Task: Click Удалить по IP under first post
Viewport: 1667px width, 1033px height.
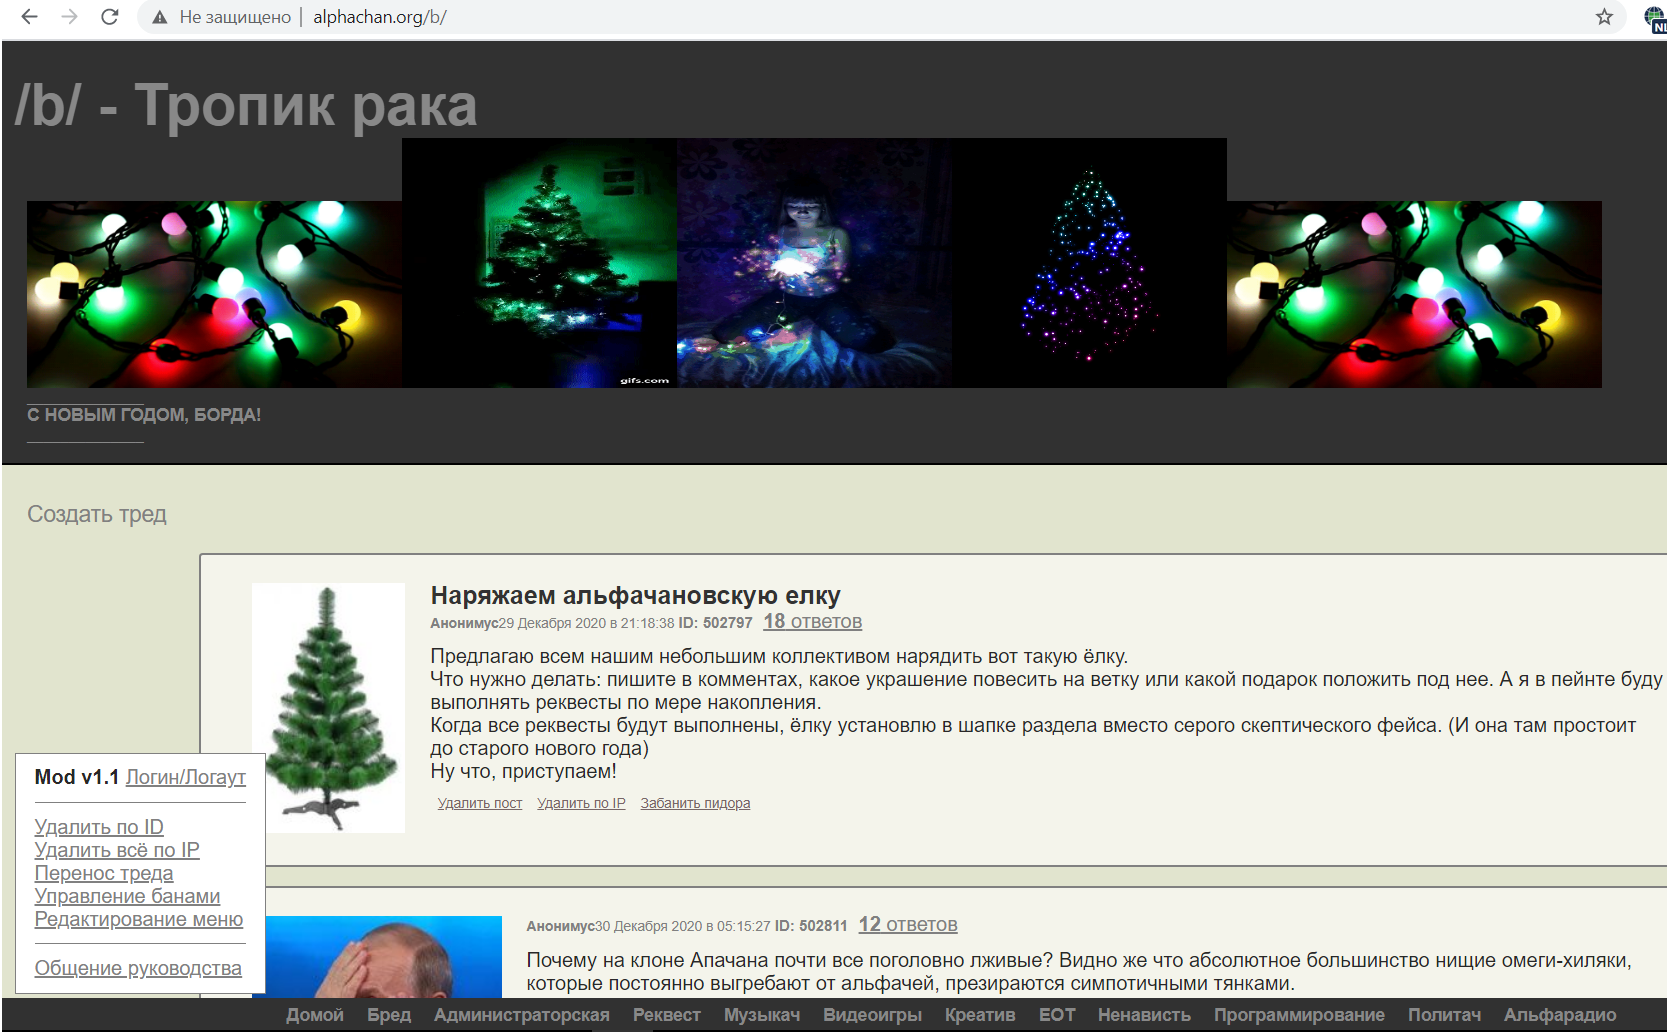Action: [581, 803]
